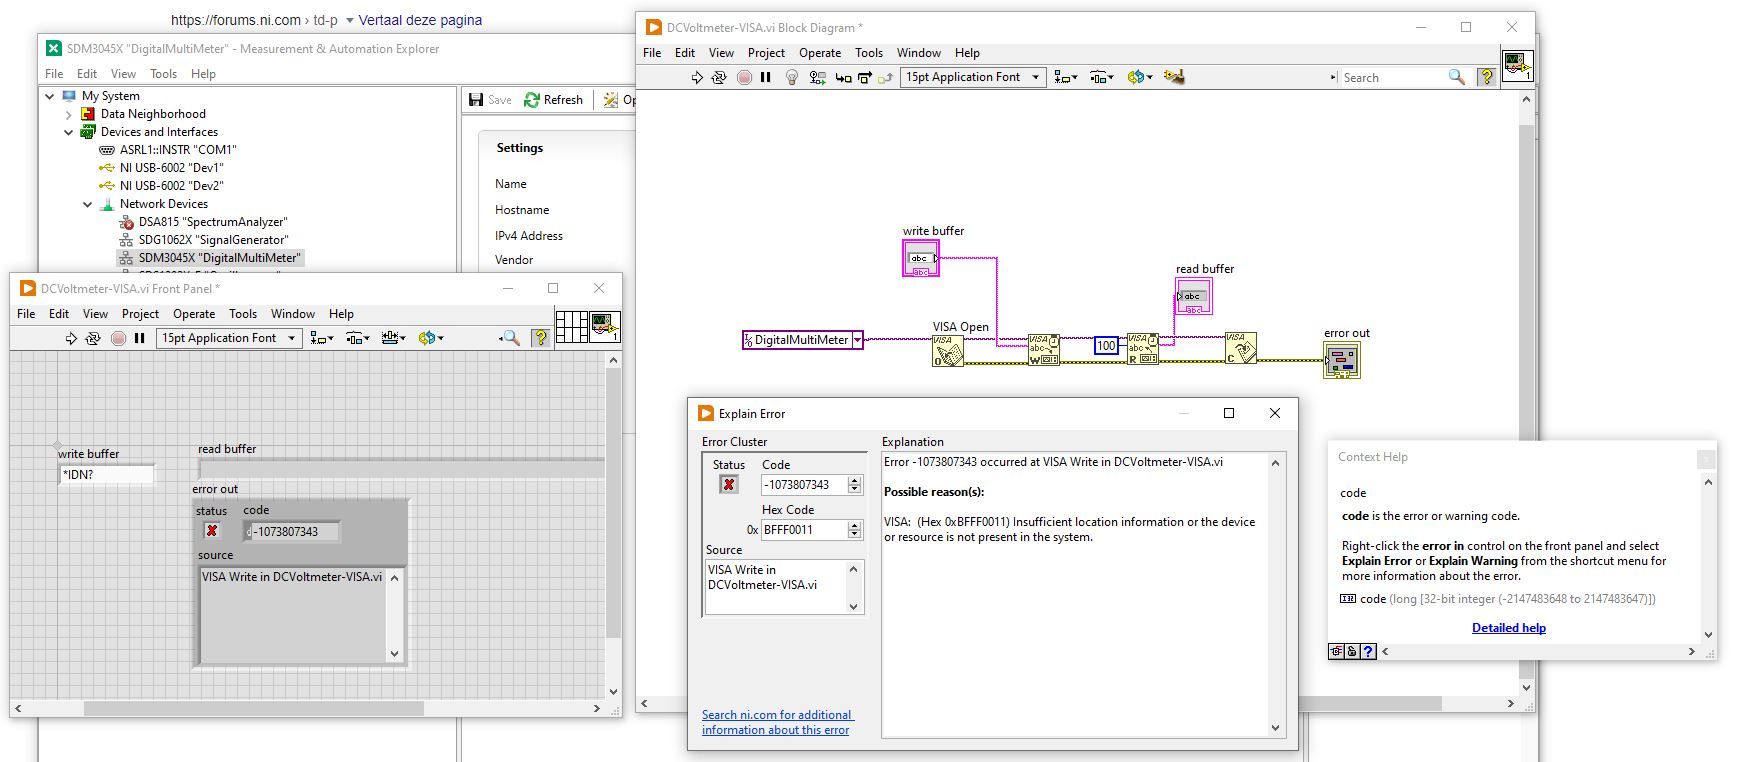Toggle Status checkbox in Explain Error dialog

point(729,485)
